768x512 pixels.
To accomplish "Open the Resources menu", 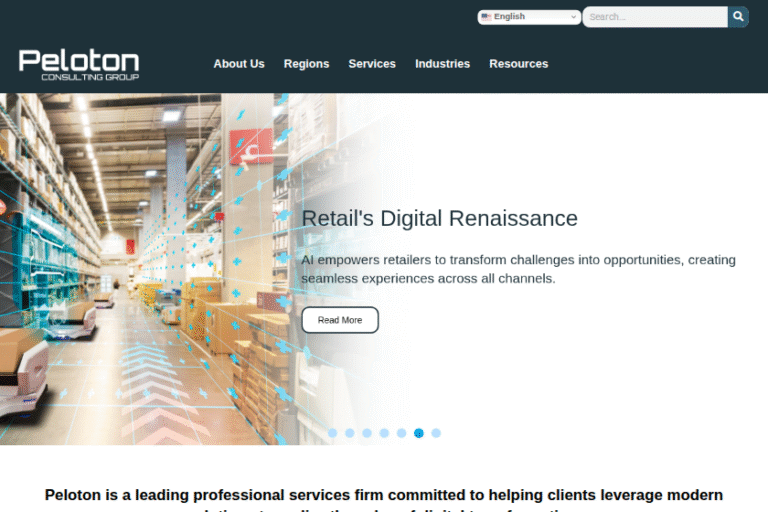I will pos(519,64).
